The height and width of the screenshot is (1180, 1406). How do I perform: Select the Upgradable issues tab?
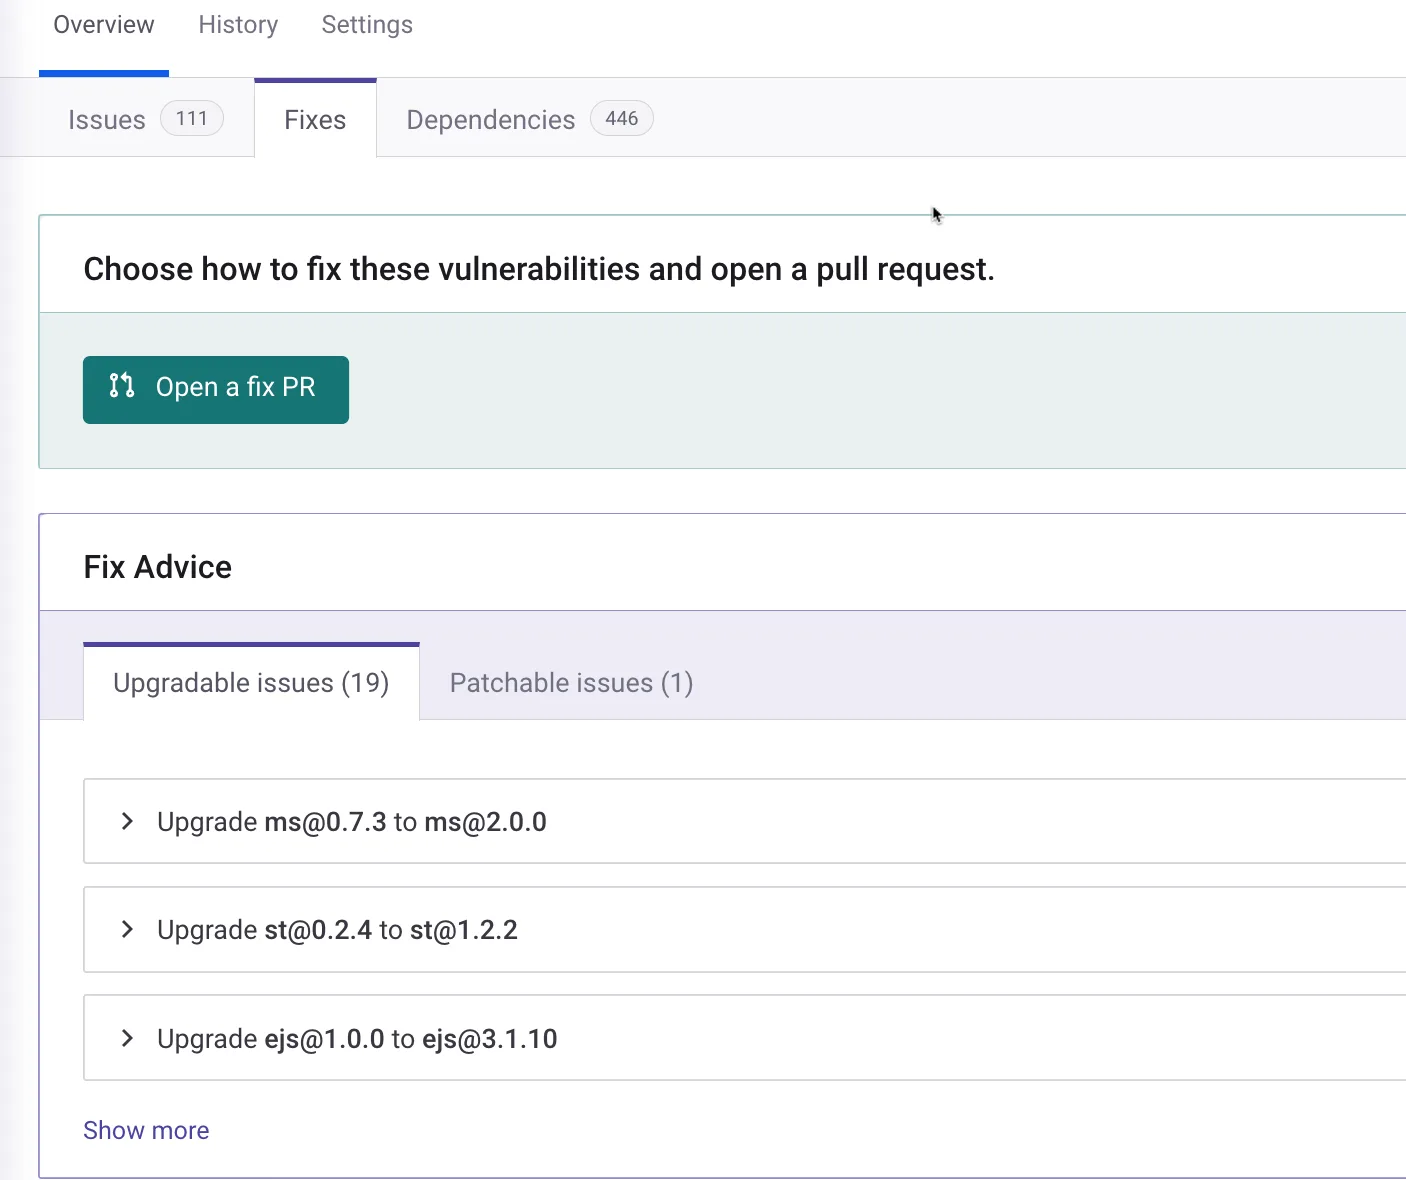pos(251,682)
